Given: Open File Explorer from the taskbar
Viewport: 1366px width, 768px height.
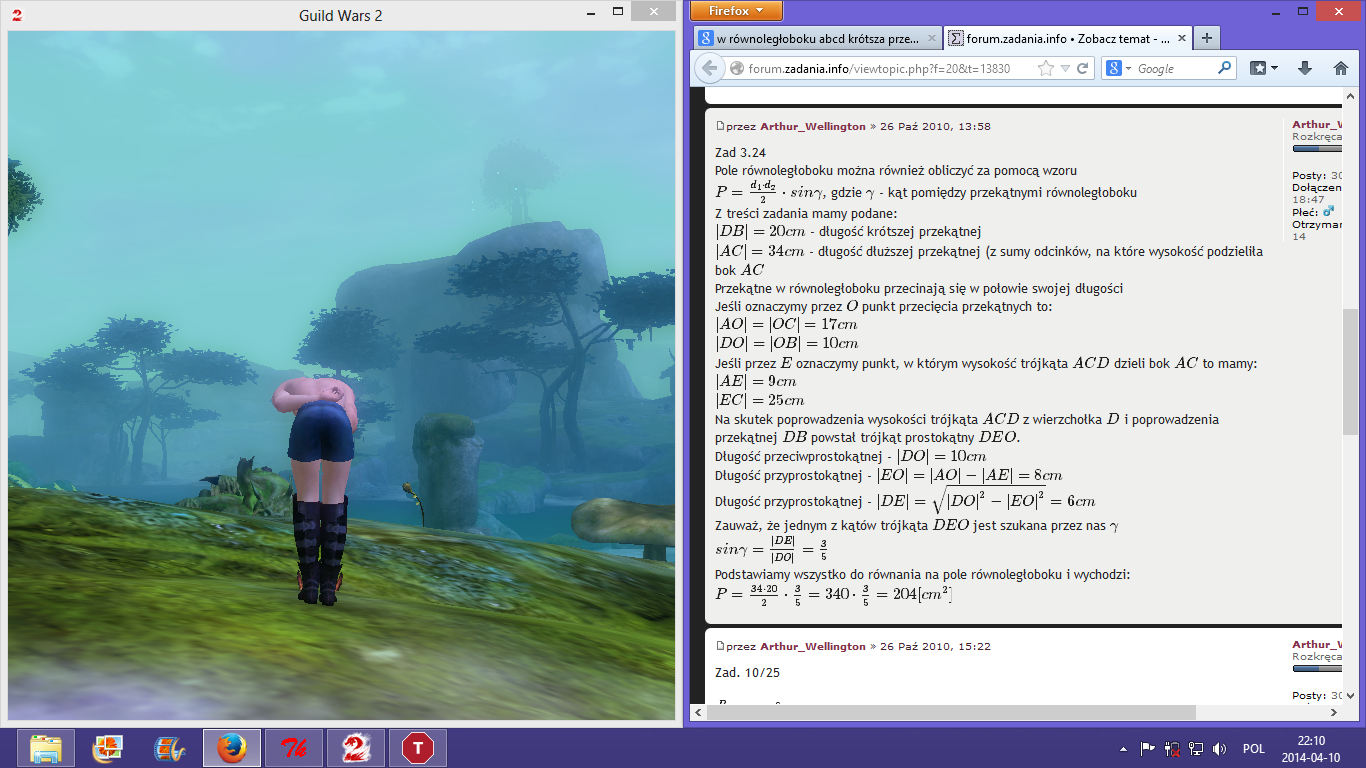Looking at the screenshot, I should click(46, 748).
